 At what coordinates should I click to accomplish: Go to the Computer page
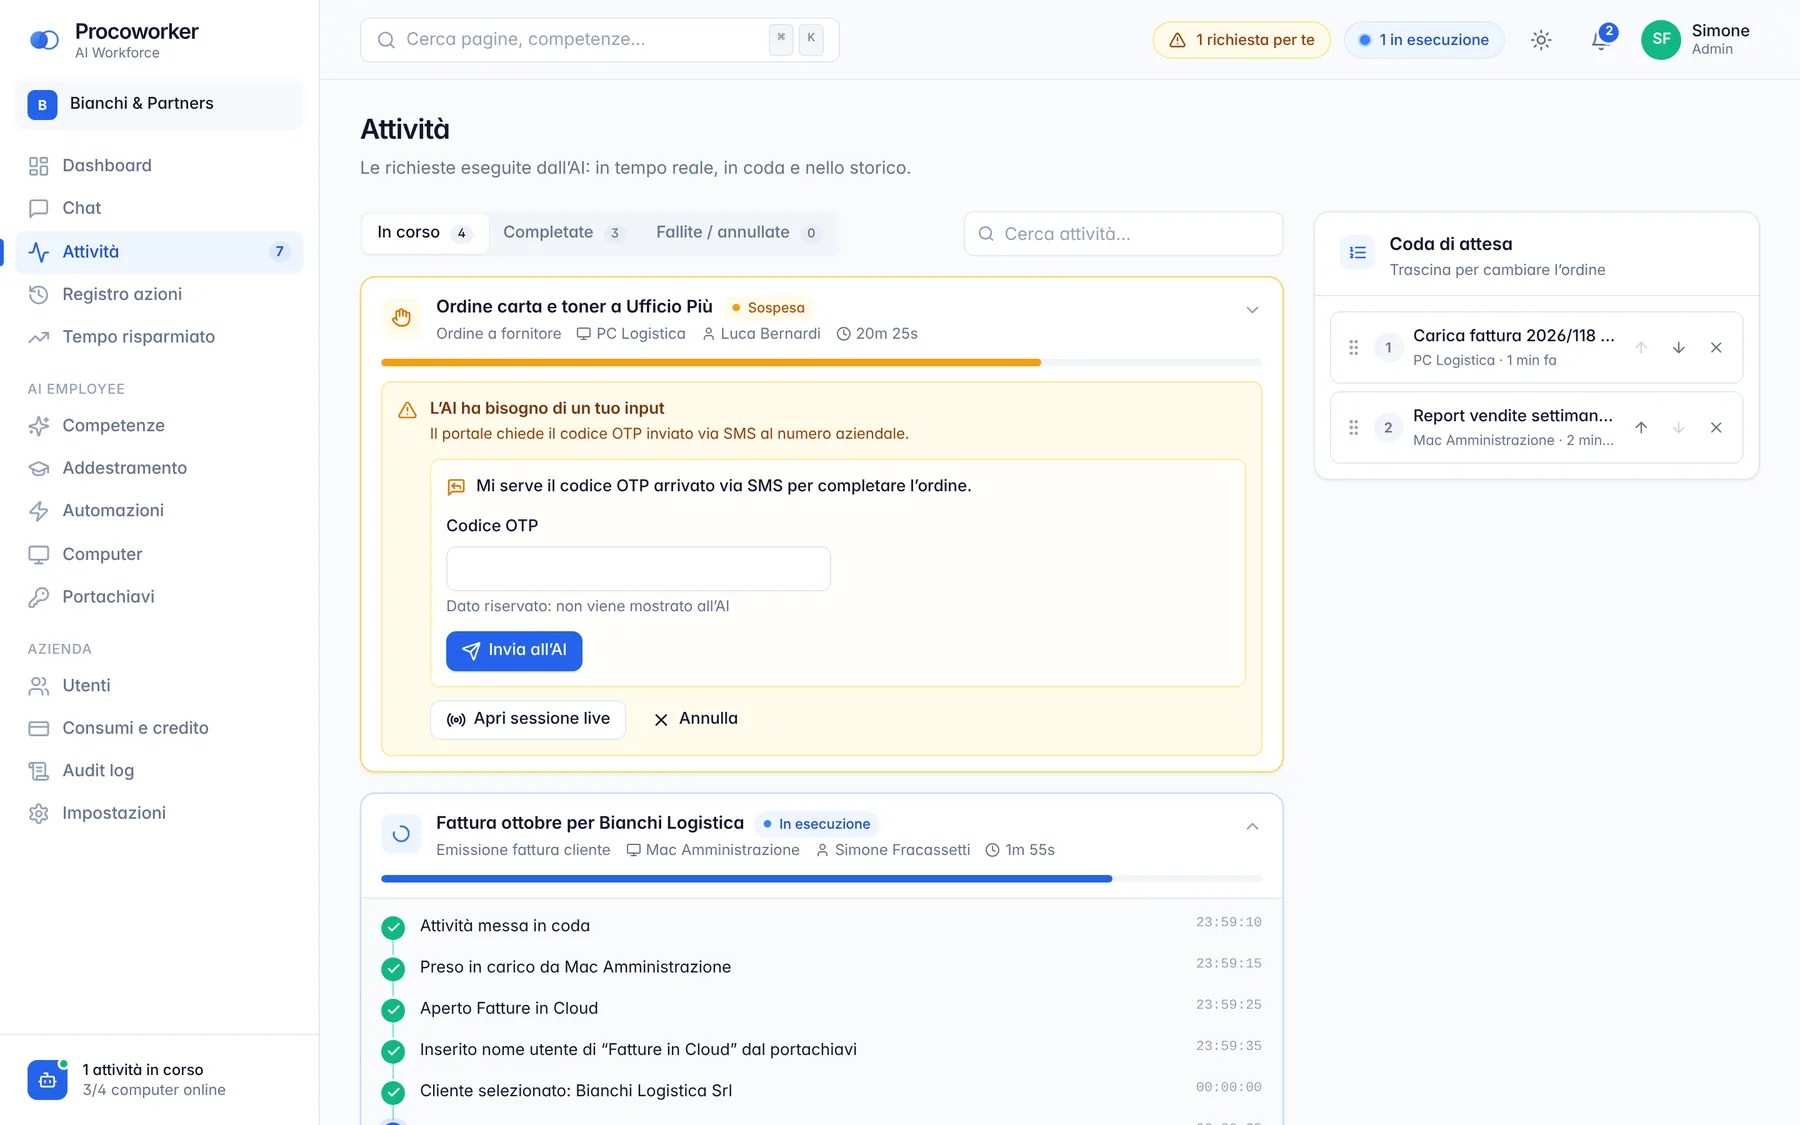pyautogui.click(x=159, y=554)
